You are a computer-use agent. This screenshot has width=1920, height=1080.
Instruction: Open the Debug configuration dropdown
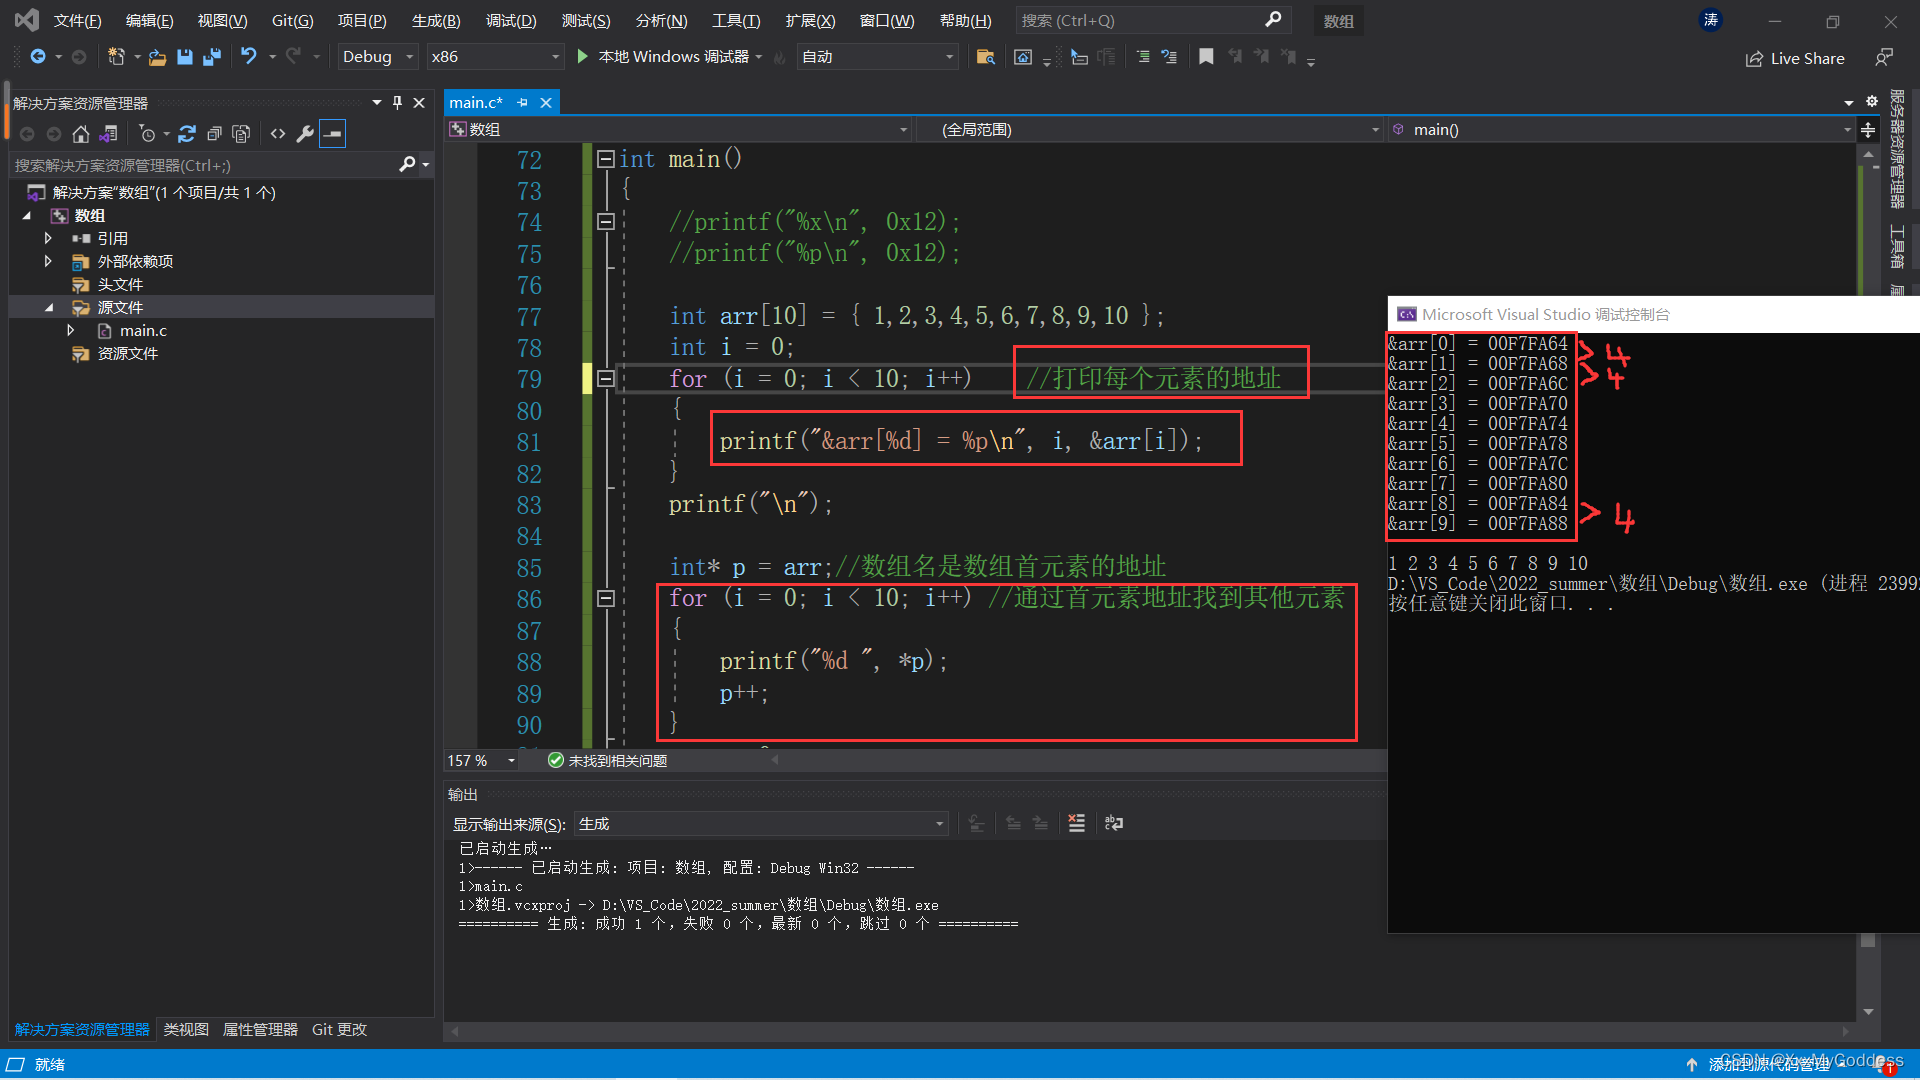click(x=377, y=57)
